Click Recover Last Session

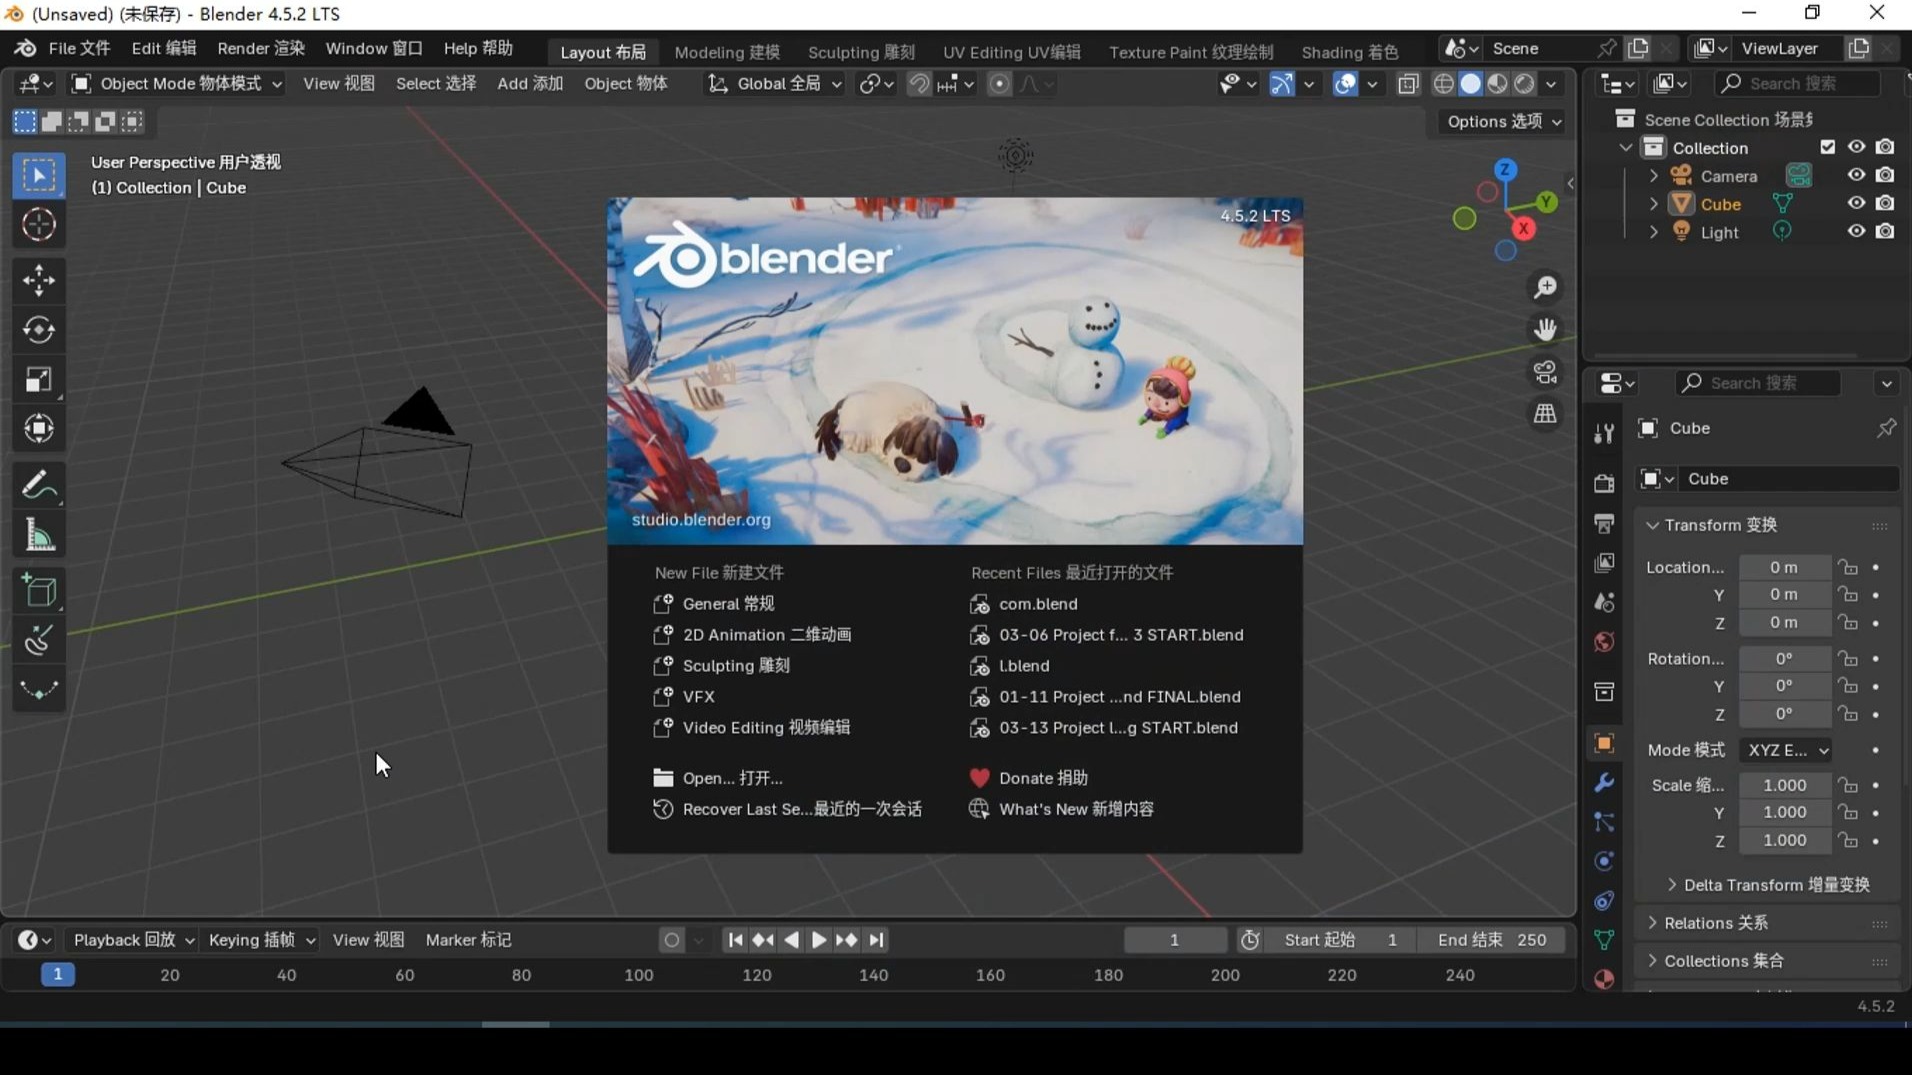pyautogui.click(x=801, y=809)
